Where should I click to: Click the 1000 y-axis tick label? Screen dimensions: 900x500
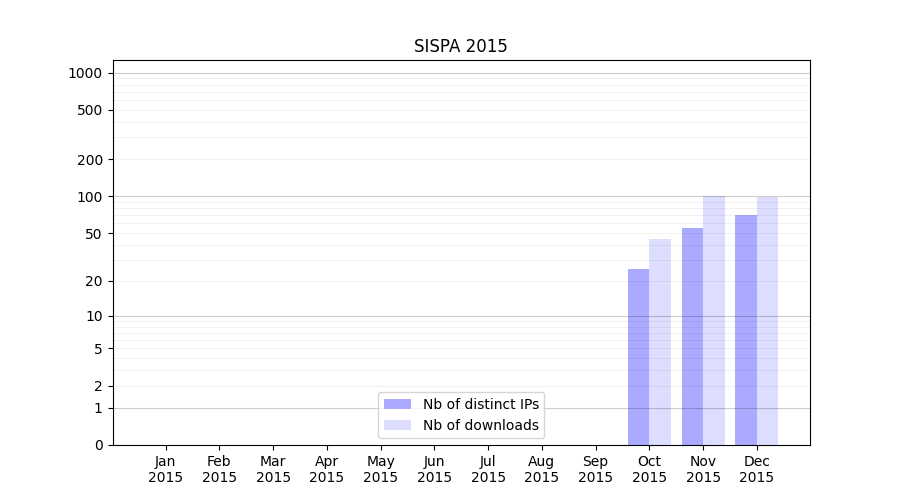(85, 73)
